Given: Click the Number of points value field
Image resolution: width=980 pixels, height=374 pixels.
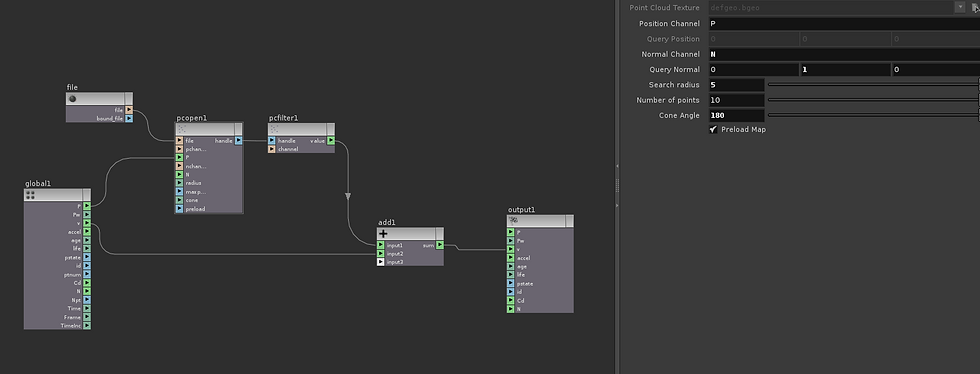Looking at the screenshot, I should 736,100.
